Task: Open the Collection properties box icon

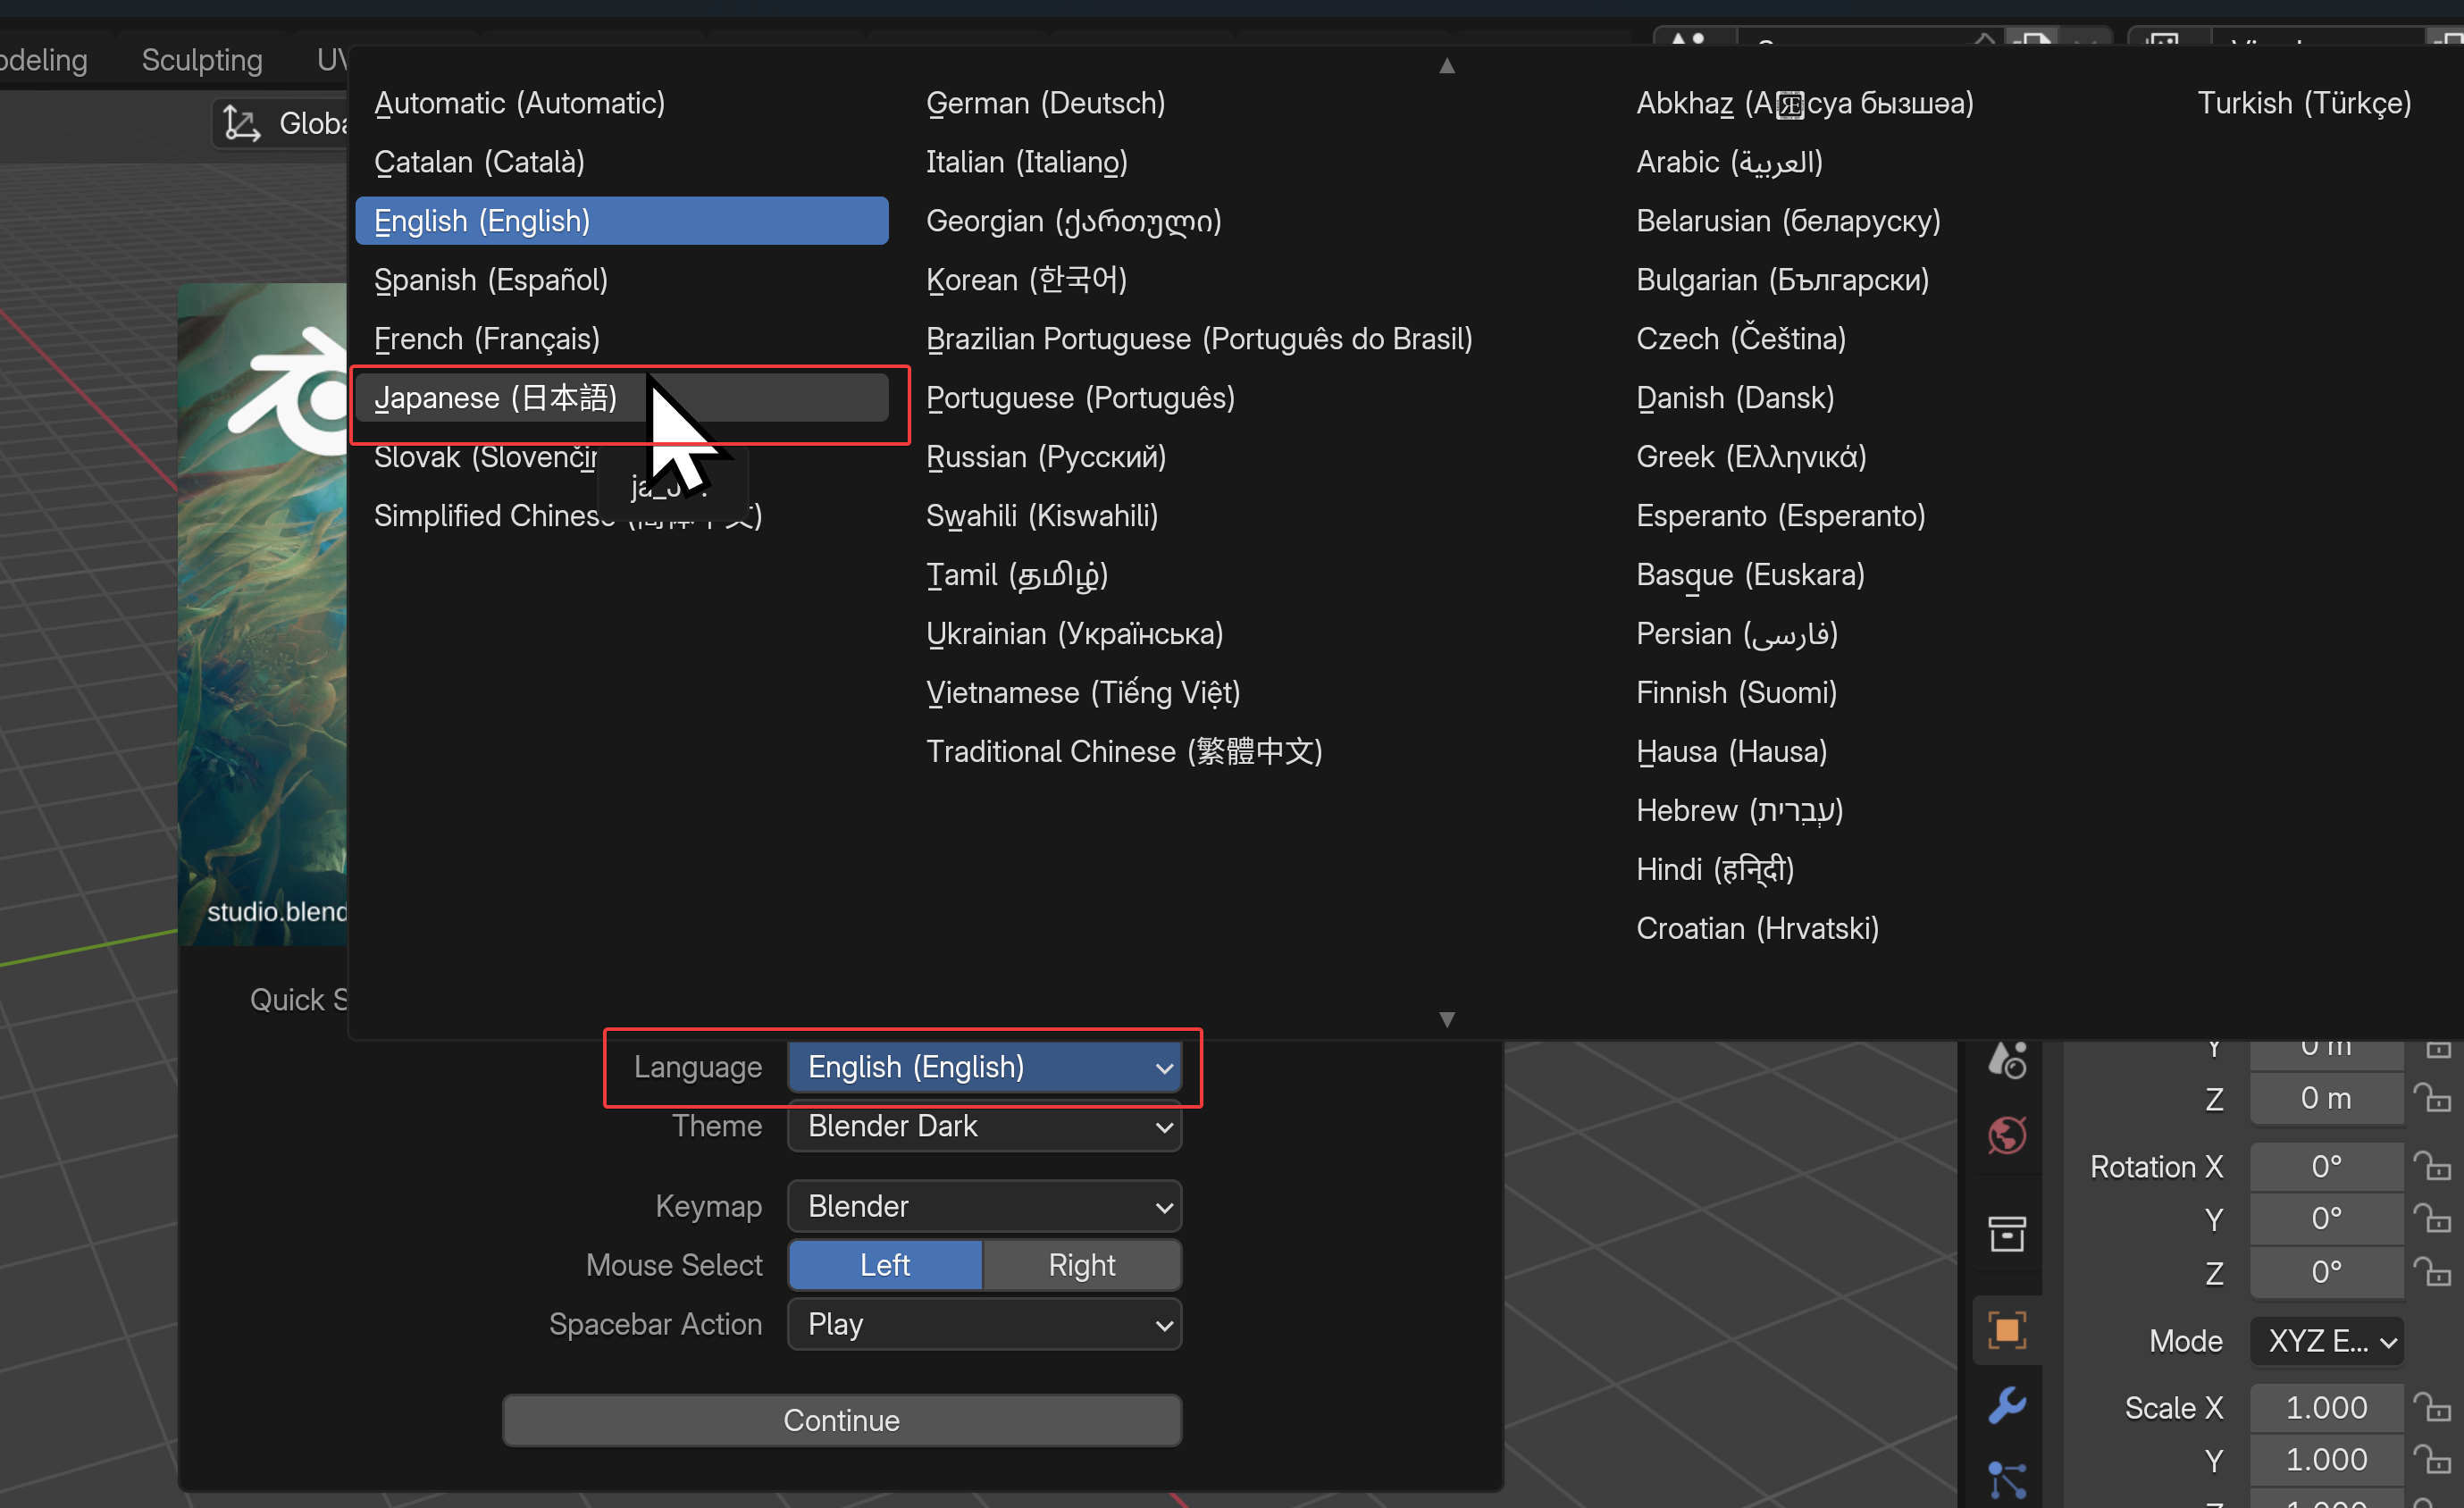Action: tap(2007, 1233)
